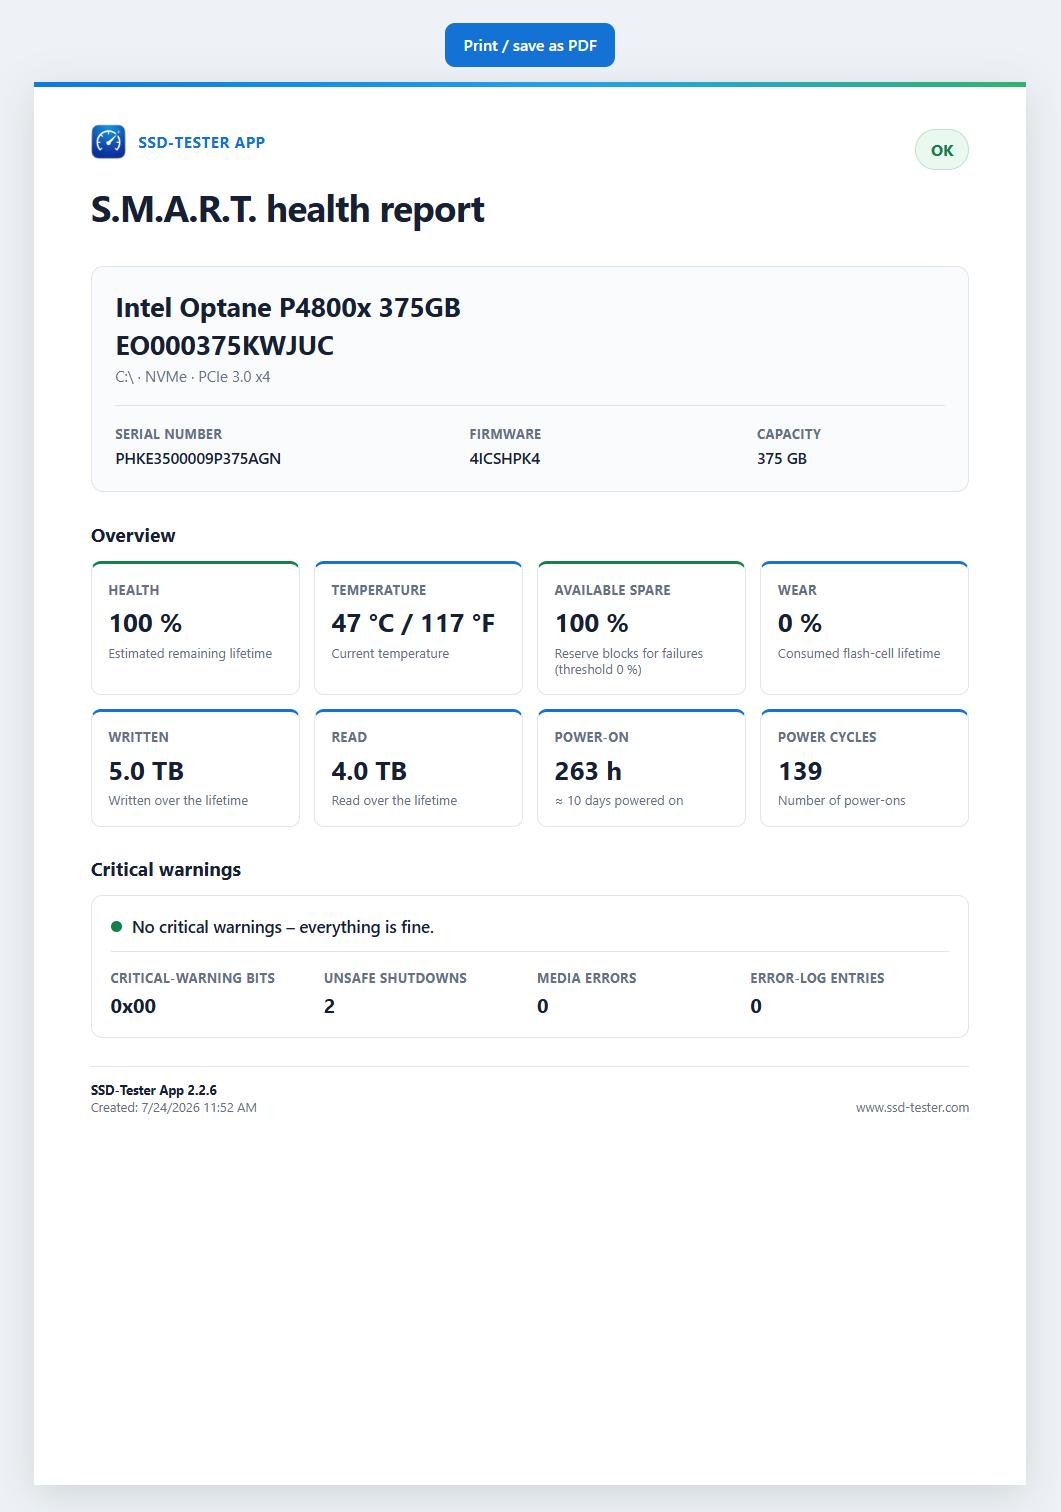This screenshot has height=1512, width=1061.
Task: Click the SSD-Tester App 2.2.6 footer text
Action: (x=154, y=1090)
